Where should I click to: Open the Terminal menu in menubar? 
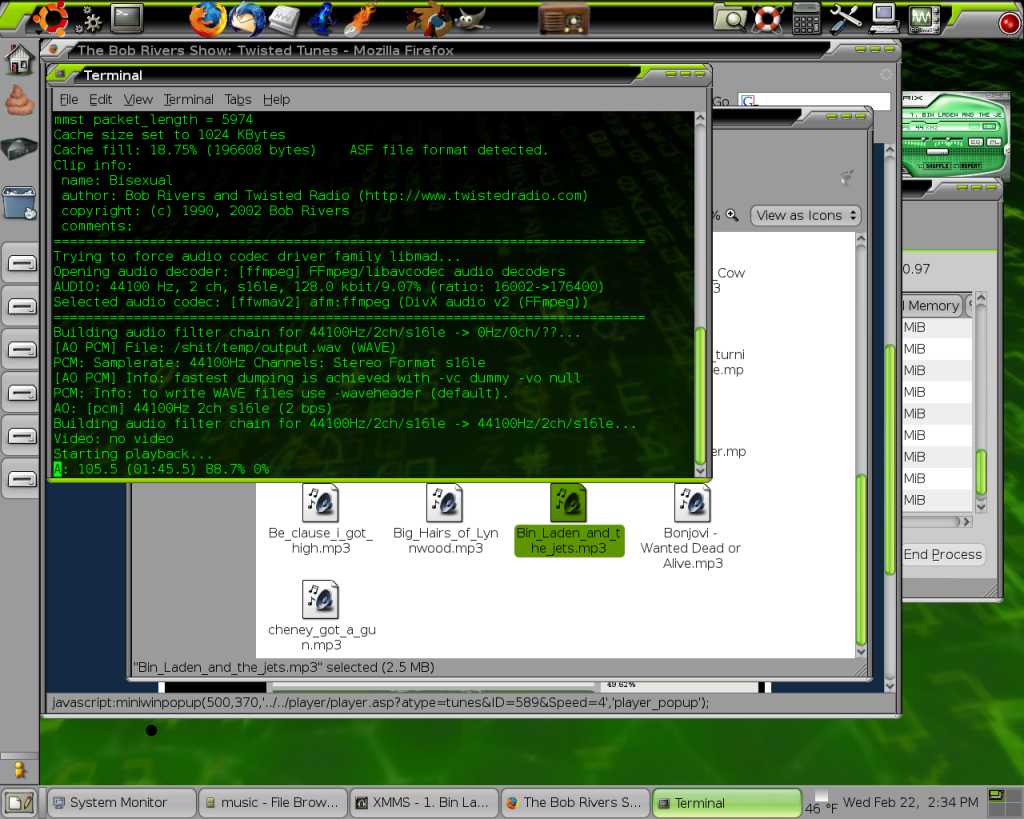pos(188,99)
